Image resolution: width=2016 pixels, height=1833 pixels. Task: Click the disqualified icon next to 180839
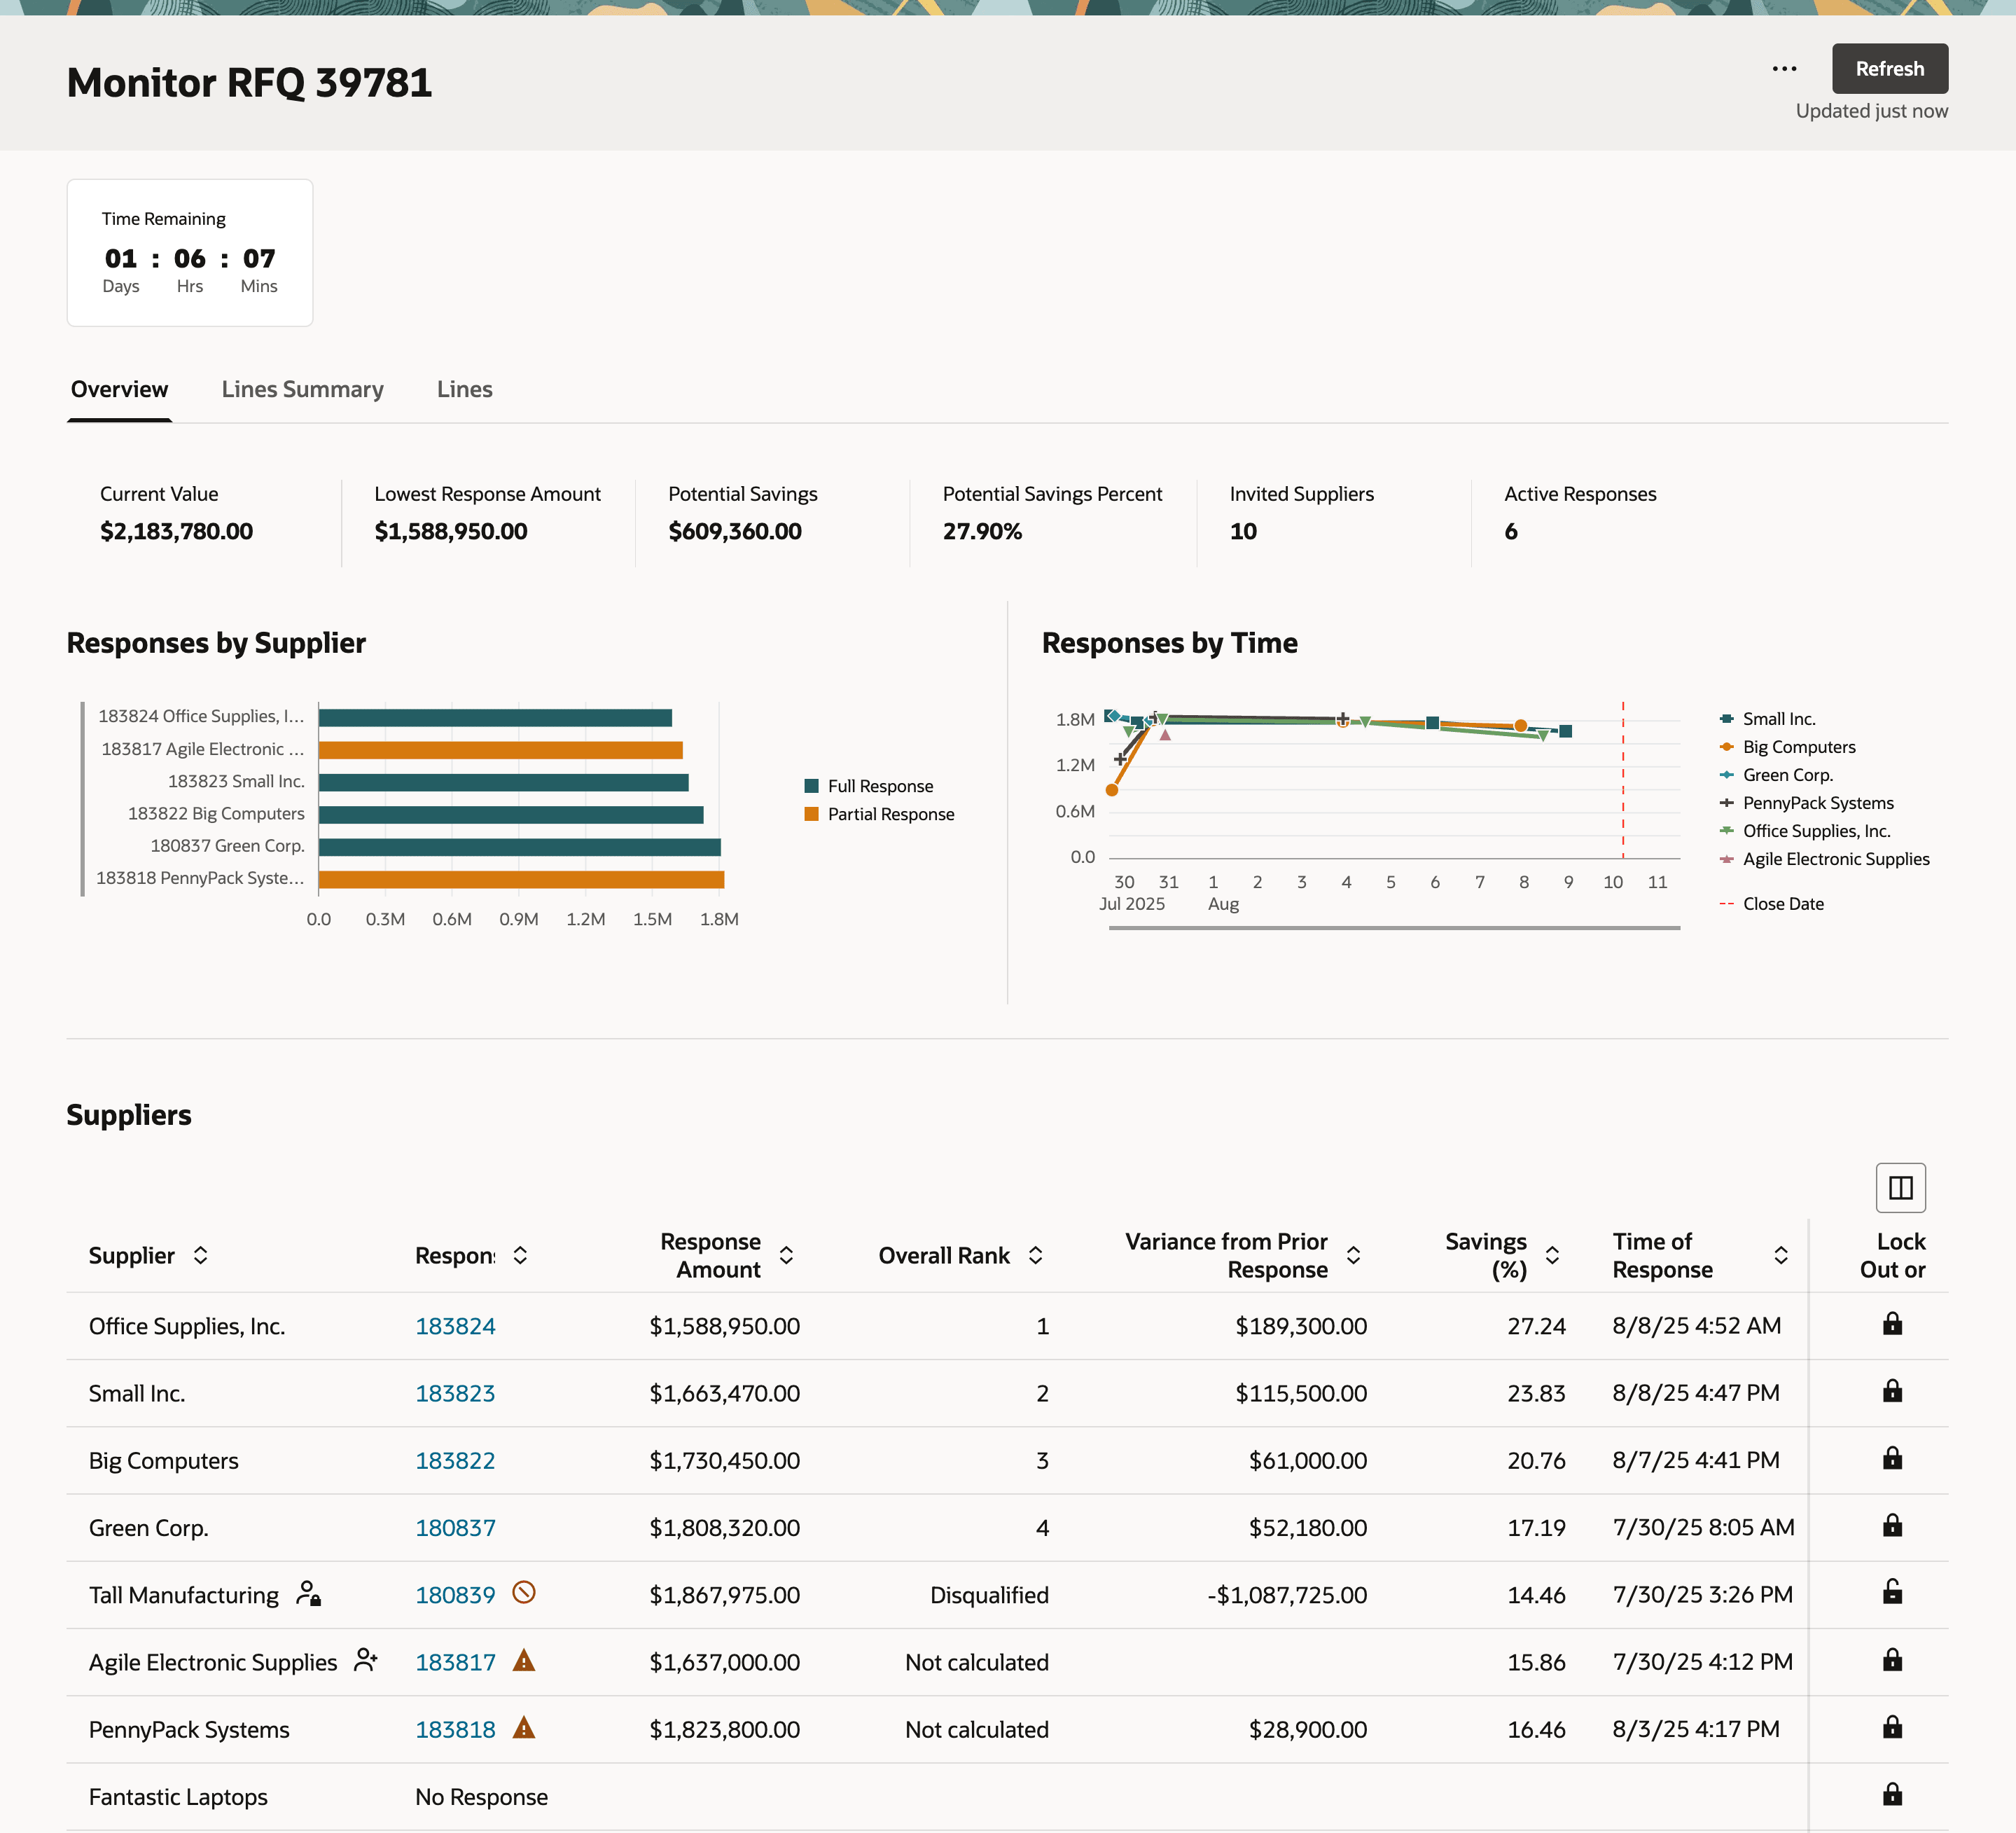(524, 1592)
